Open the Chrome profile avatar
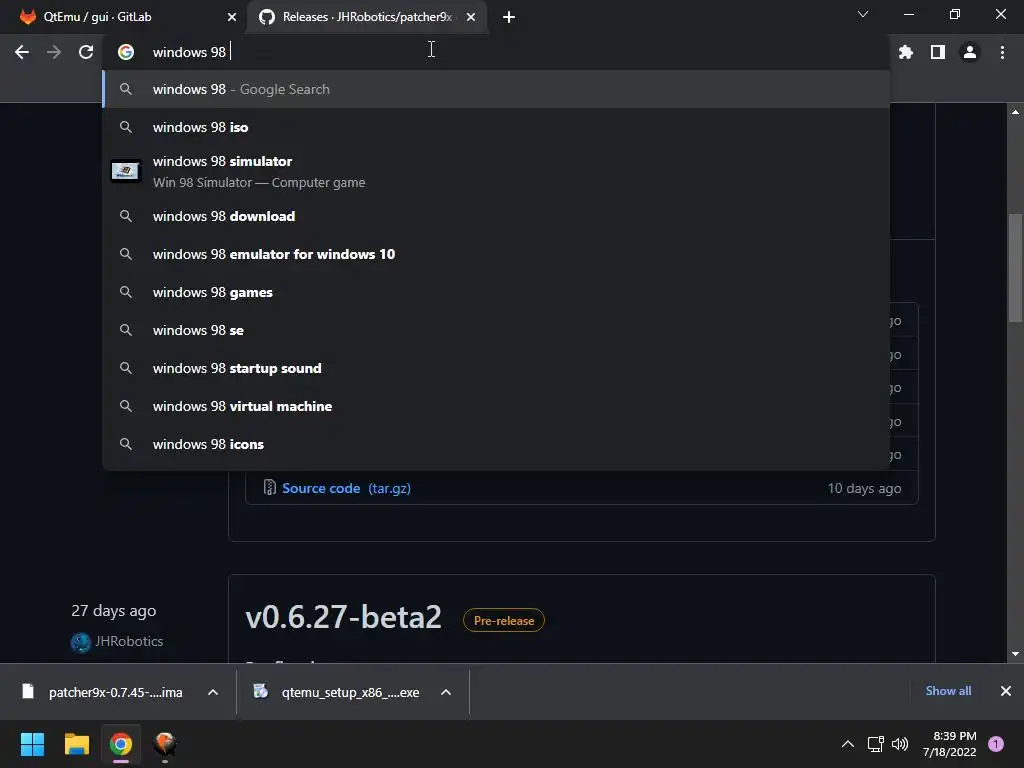The width and height of the screenshot is (1024, 768). click(x=970, y=52)
